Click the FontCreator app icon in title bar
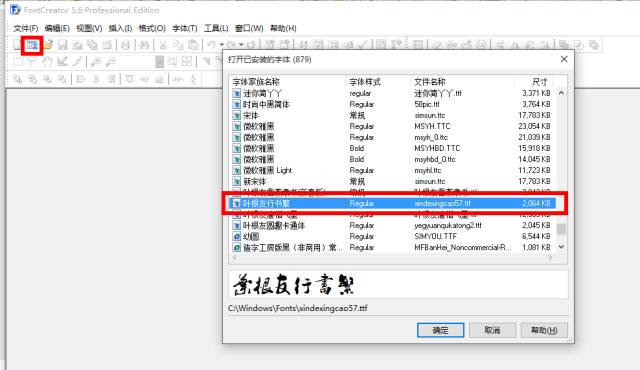This screenshot has width=640, height=370. point(16,9)
